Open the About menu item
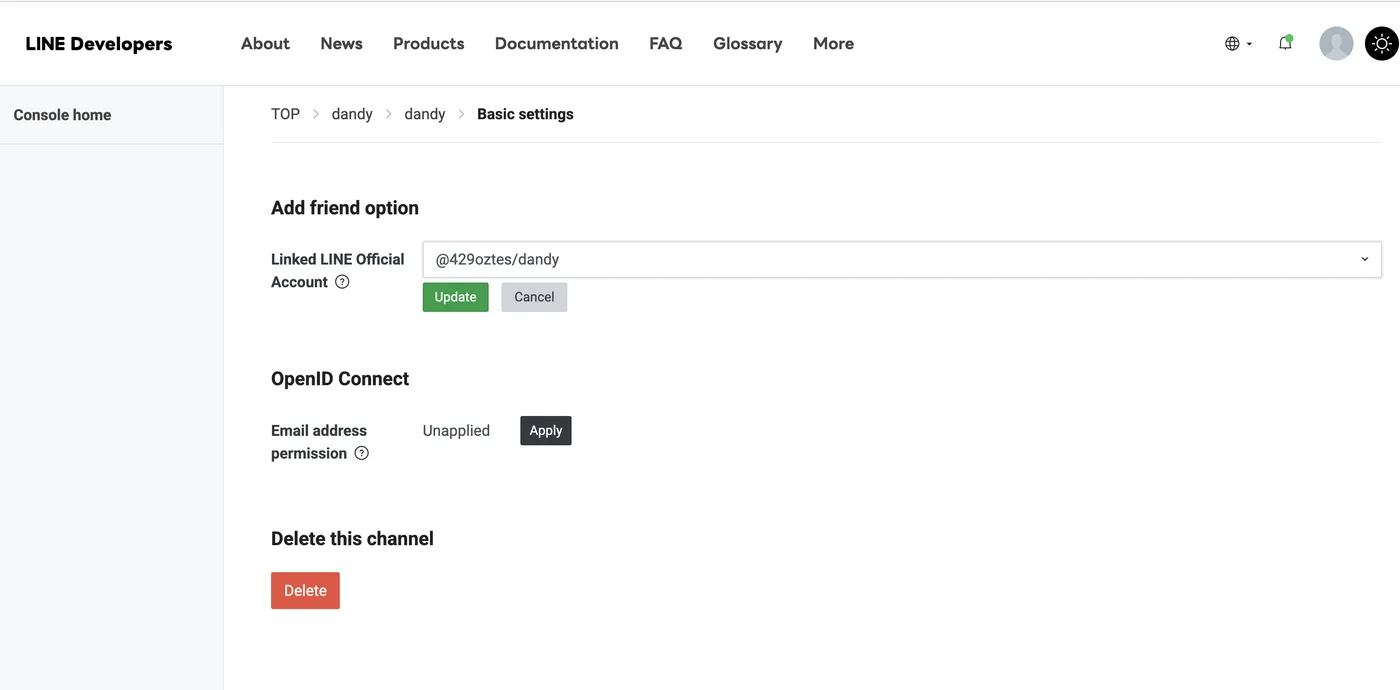This screenshot has height=690, width=1400. (265, 44)
